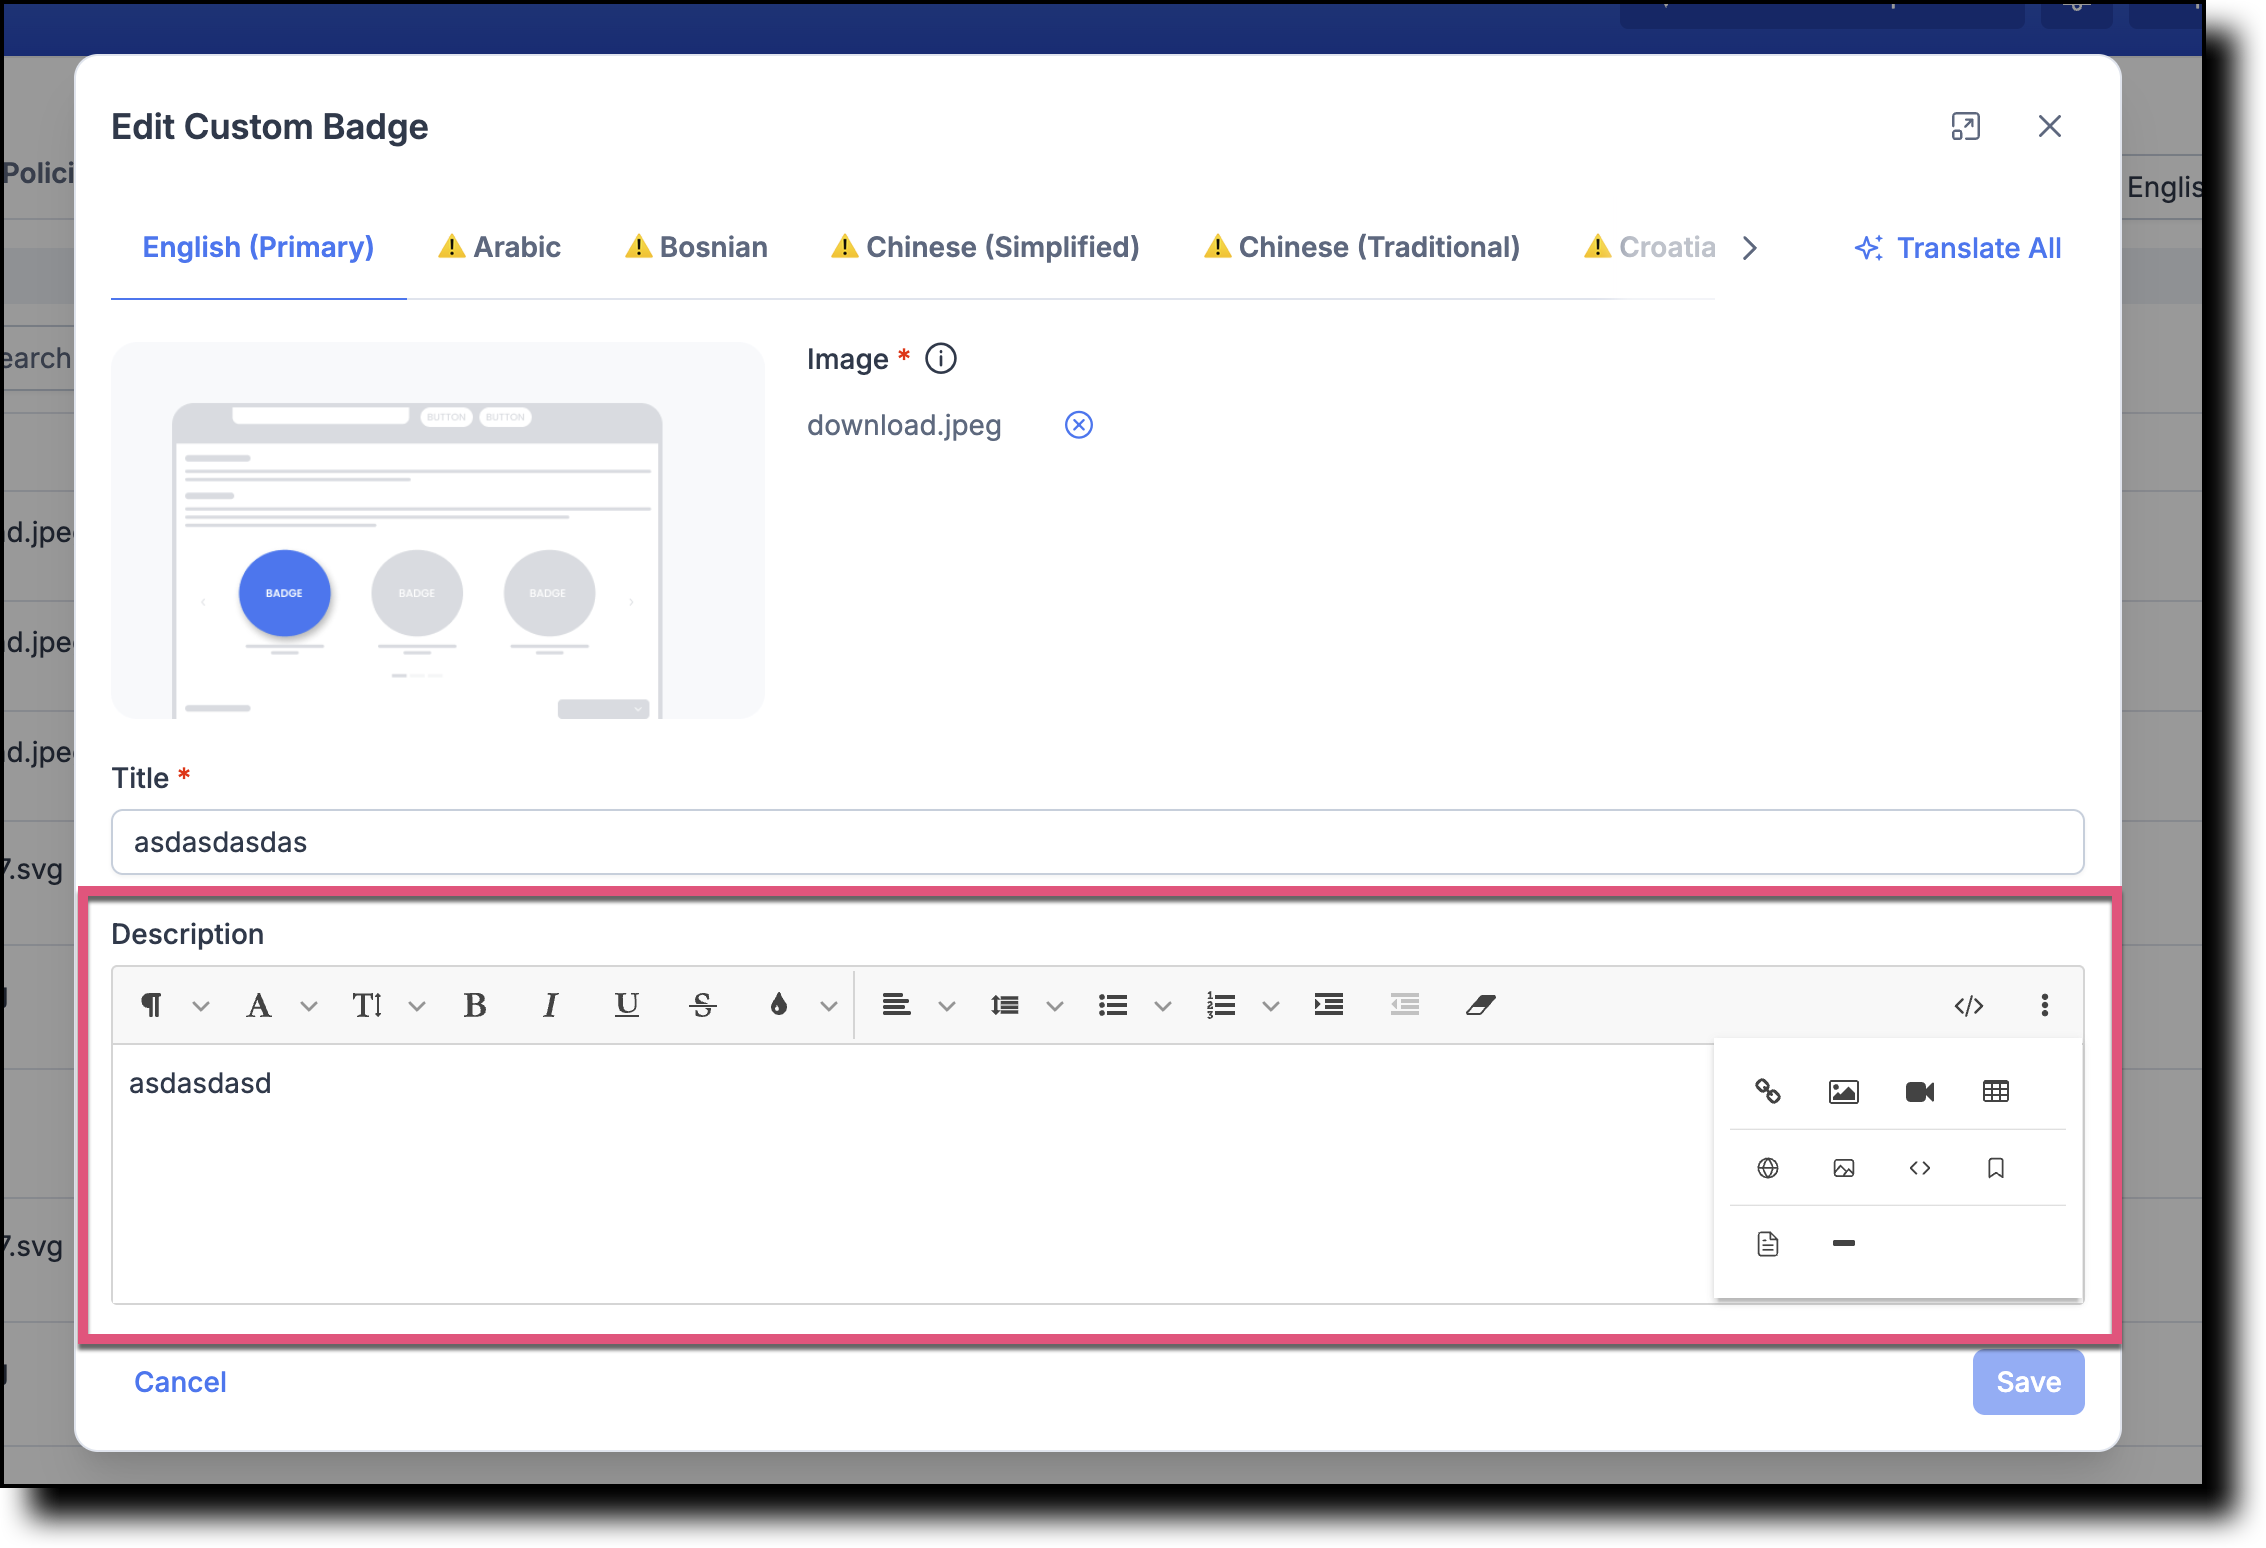This screenshot has width=2266, height=1548.
Task: Close the Edit Custom Badge dialog
Action: point(2049,127)
